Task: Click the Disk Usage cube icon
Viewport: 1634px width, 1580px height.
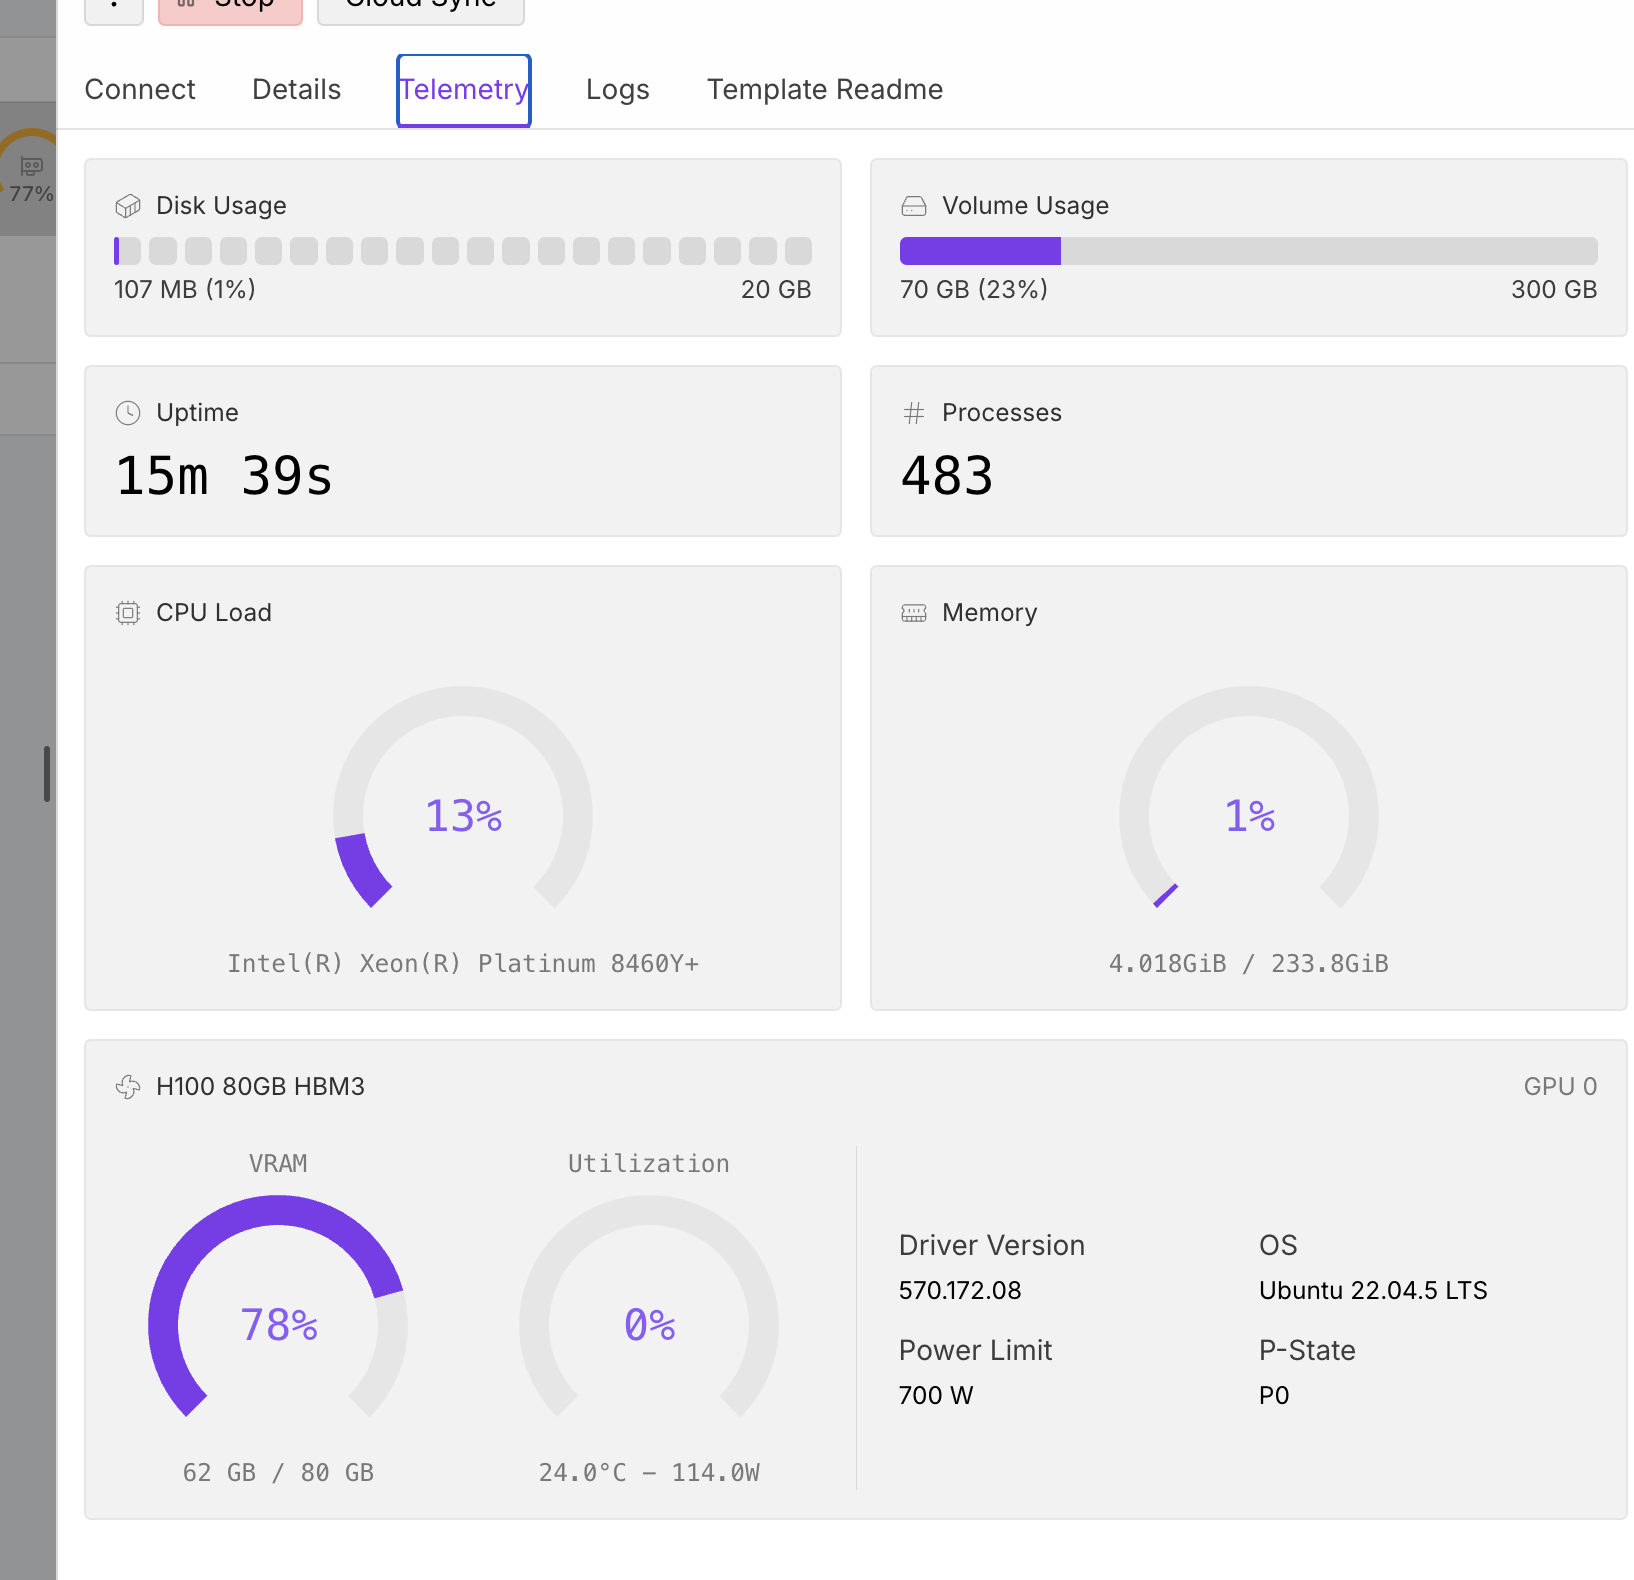Action: [x=128, y=206]
